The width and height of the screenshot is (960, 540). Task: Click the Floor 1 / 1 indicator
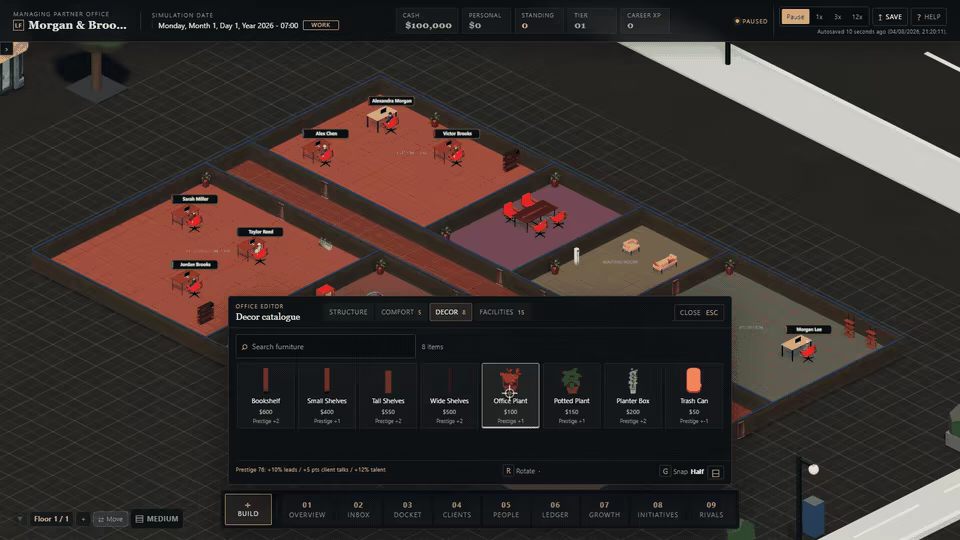(x=51, y=519)
